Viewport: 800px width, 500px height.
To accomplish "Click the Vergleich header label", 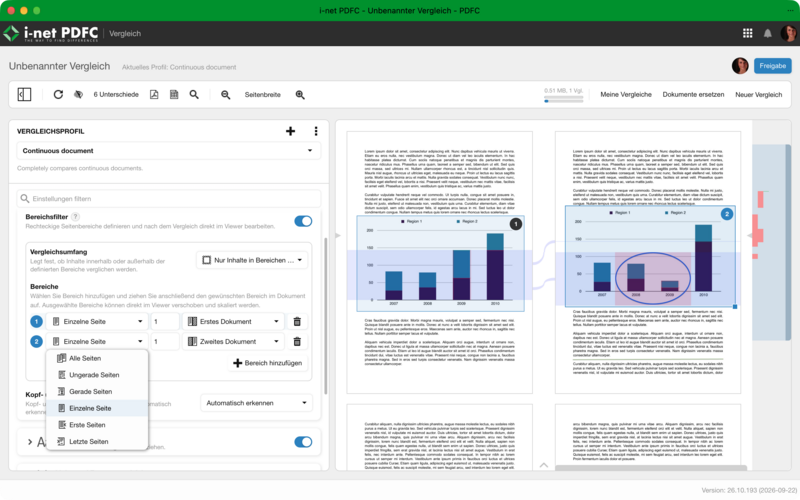I will click(124, 33).
